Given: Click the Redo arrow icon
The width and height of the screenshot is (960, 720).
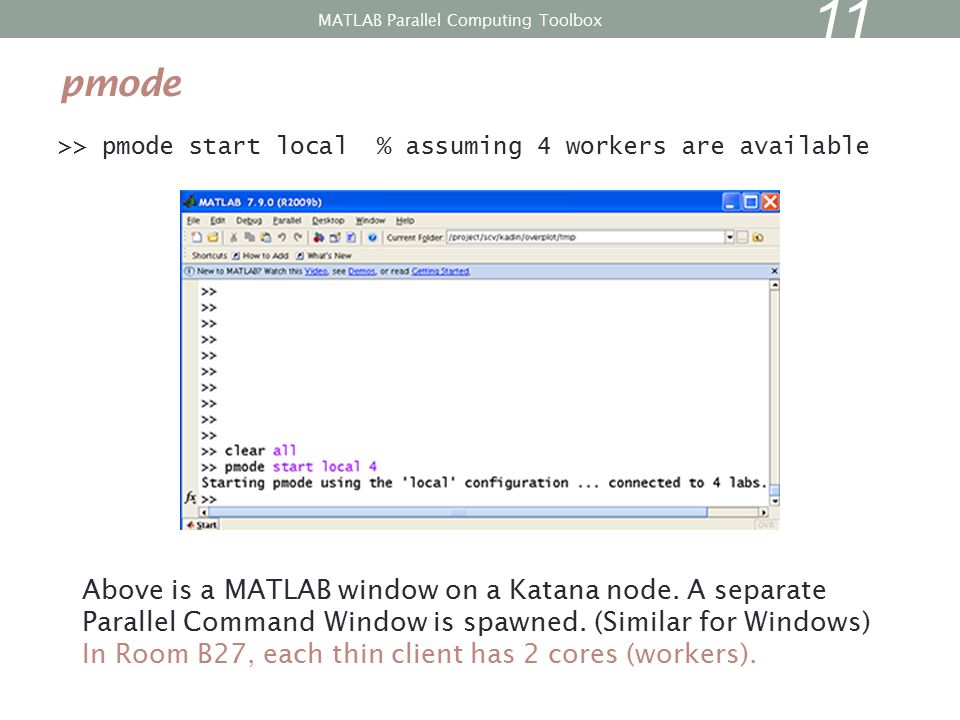Looking at the screenshot, I should coord(298,237).
